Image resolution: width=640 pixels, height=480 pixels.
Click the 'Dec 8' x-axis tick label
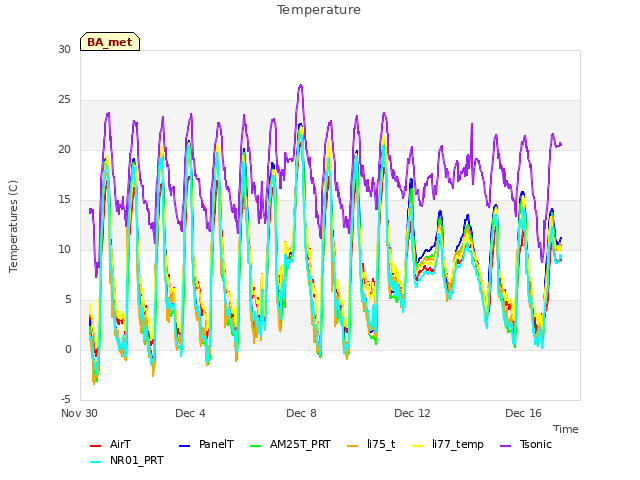click(x=301, y=413)
